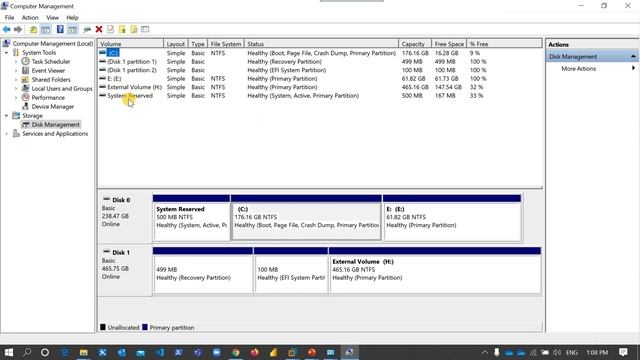Viewport: 640px width, 360px height.
Task: Open the Action menu
Action: 30,18
